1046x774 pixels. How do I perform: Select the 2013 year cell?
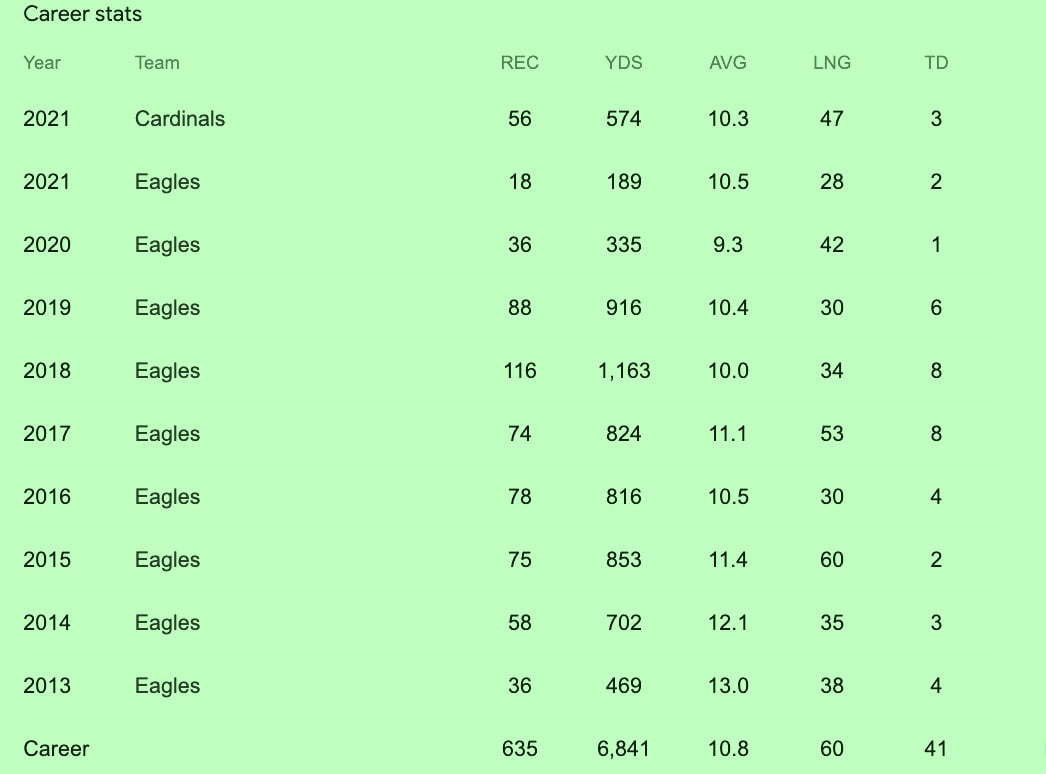(47, 686)
